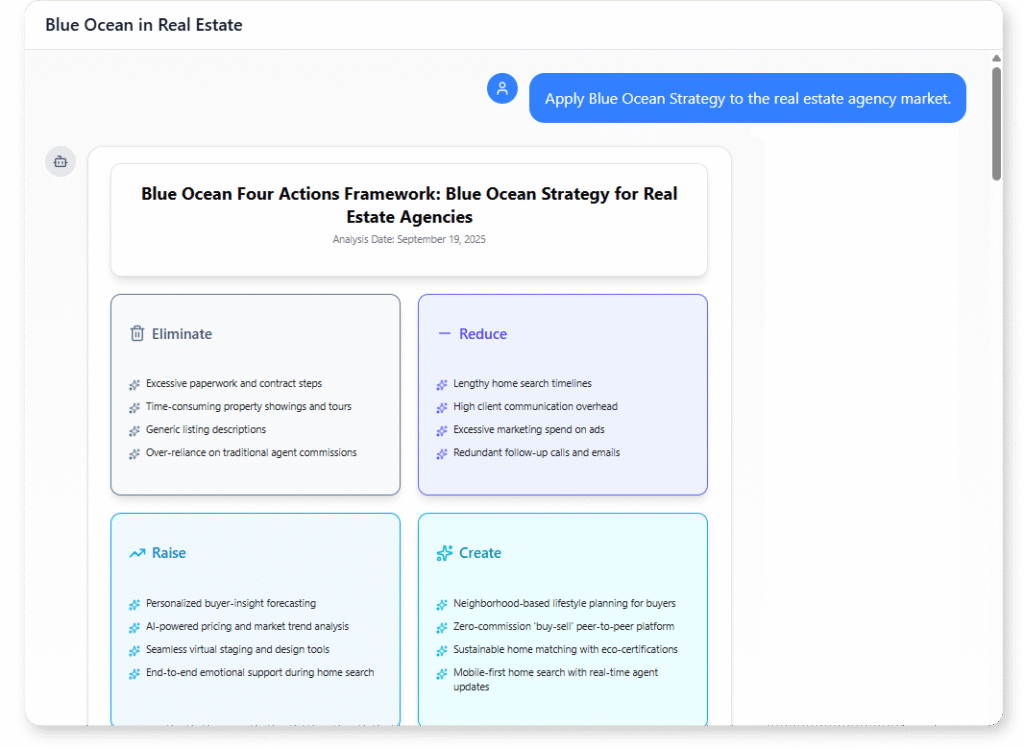Open the 'Blue Ocean in Real Estate' title tab
Screen dimensions: 1024x749
[143, 24]
